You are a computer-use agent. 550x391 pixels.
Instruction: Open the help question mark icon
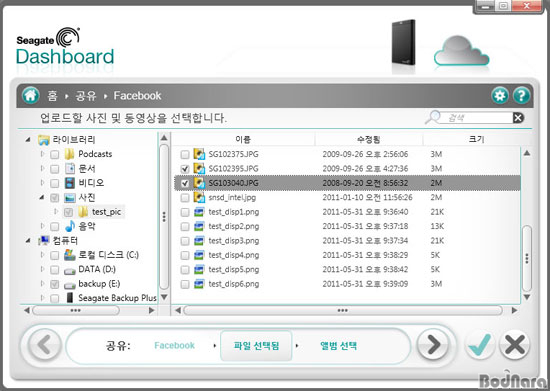(521, 95)
